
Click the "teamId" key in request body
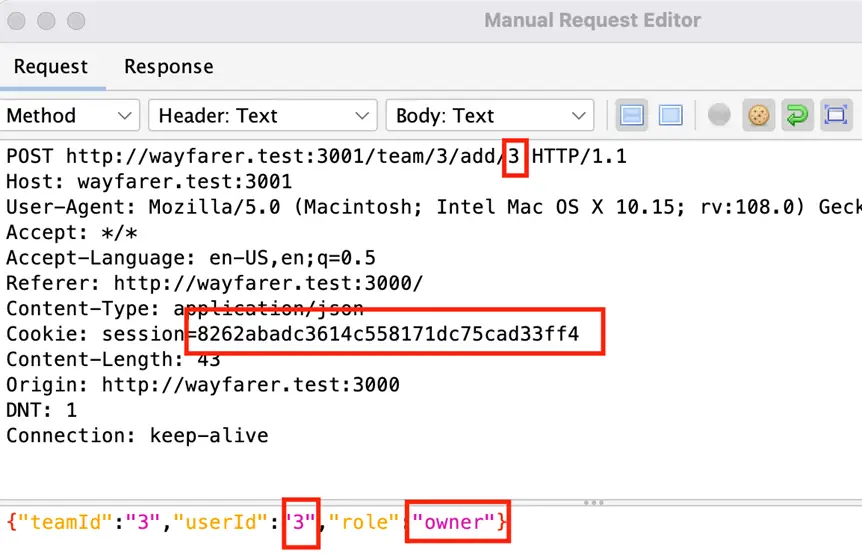pos(66,522)
